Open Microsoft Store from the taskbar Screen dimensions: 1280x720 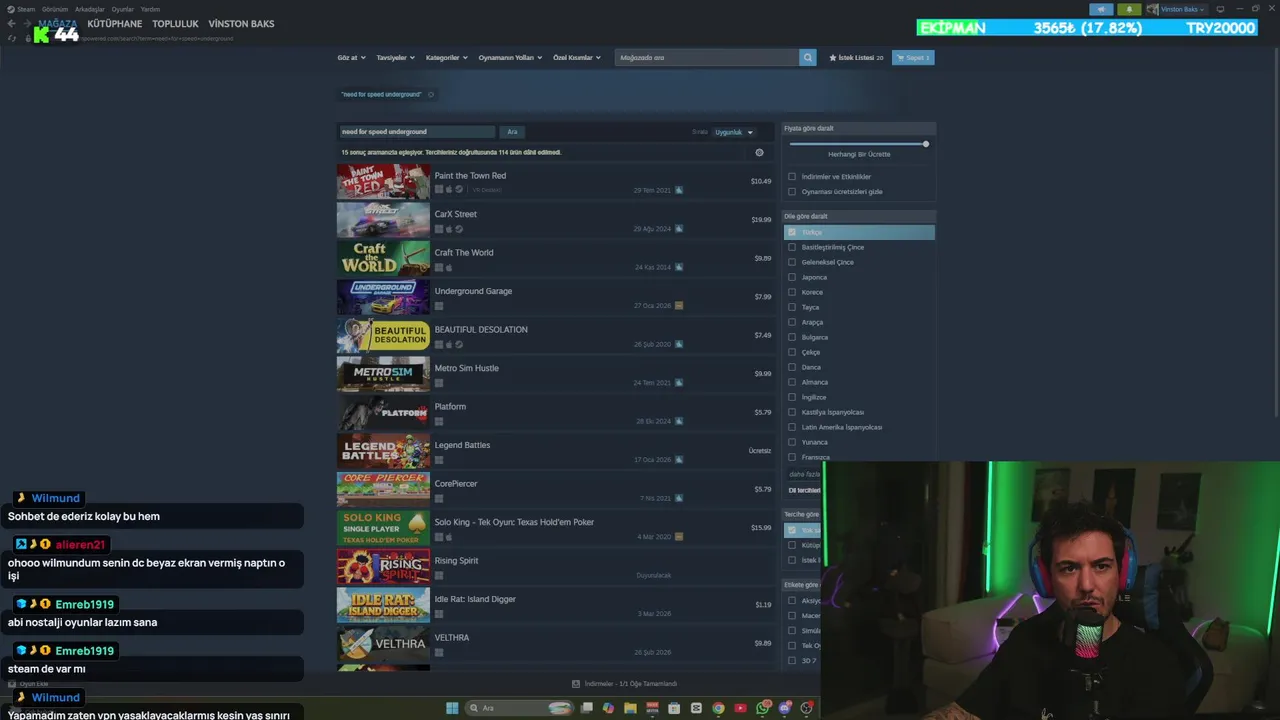[674, 708]
